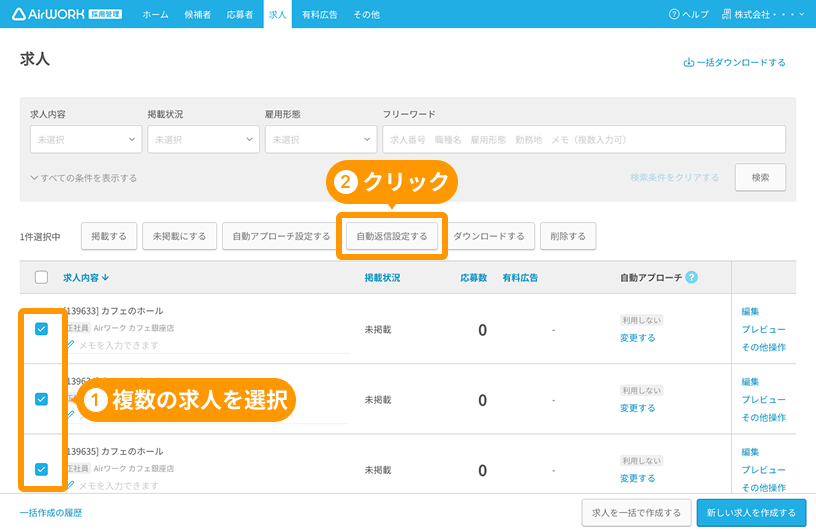Click 編集 for job 139633
Viewport: 816px width, 532px height.
pos(750,311)
